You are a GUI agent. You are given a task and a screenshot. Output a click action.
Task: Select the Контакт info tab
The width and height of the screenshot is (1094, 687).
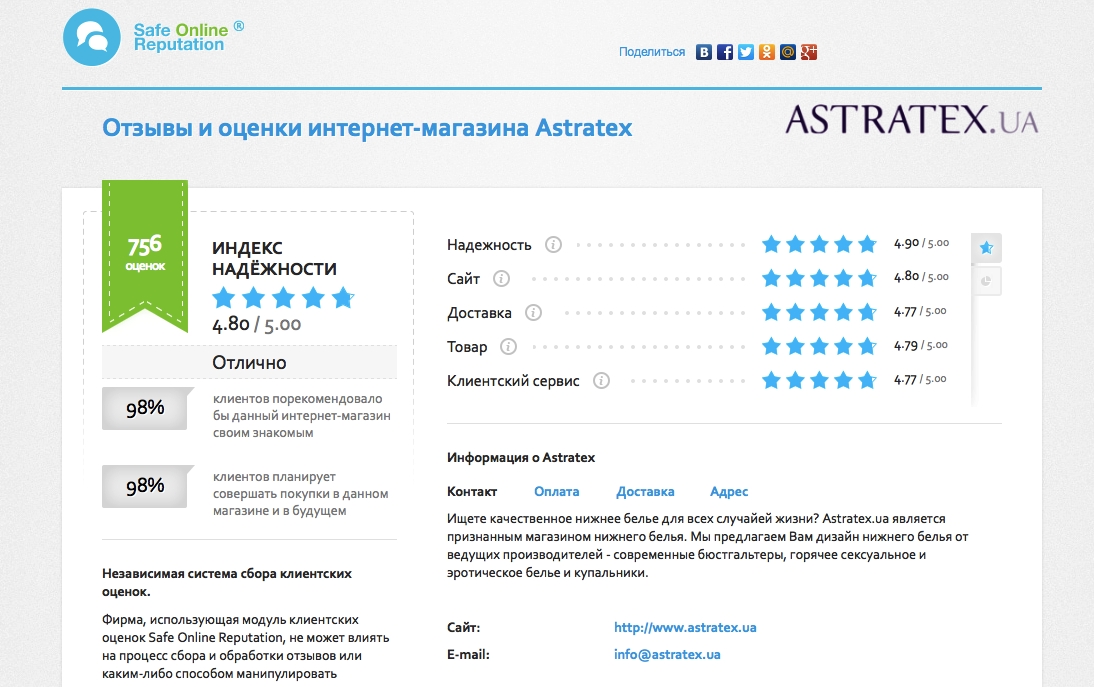[472, 492]
